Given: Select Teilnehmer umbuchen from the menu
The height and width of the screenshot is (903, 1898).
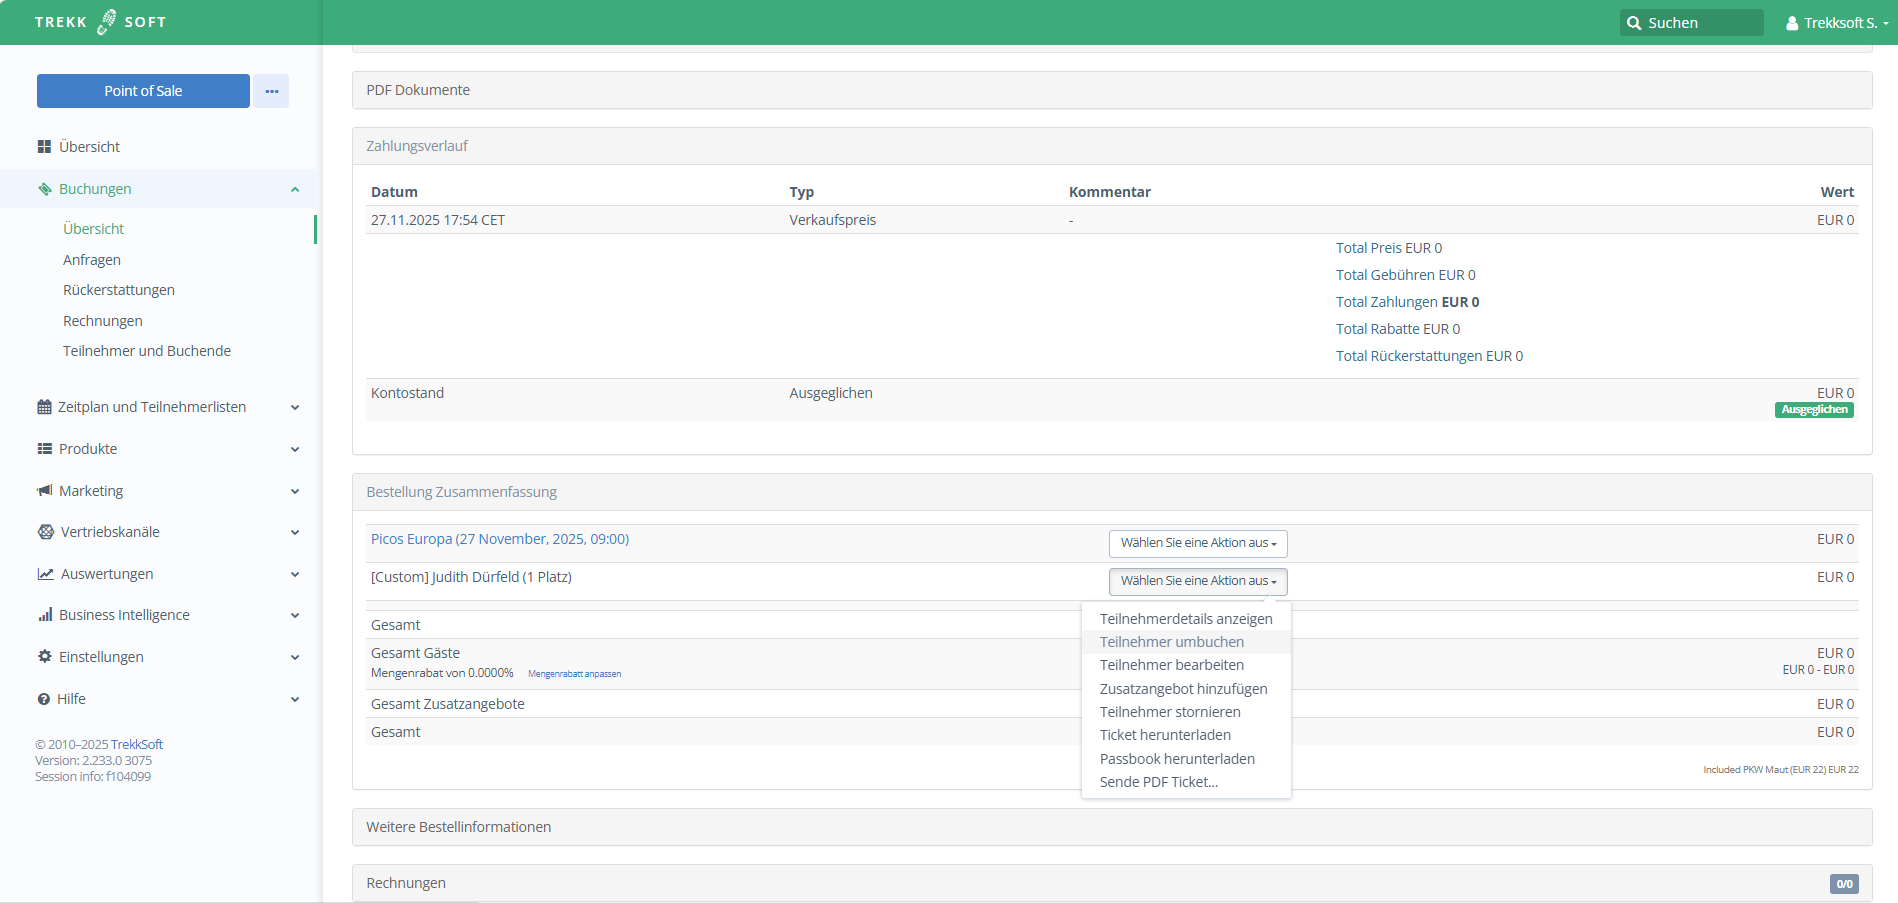Looking at the screenshot, I should coord(1171,642).
